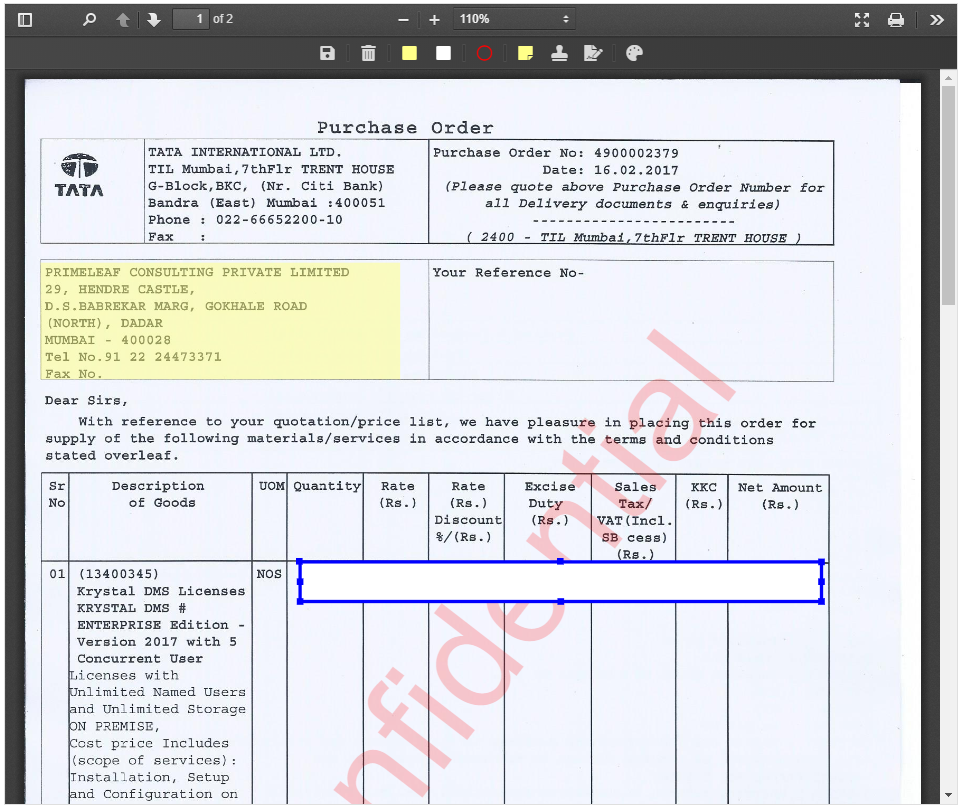Click the vertical scrollbar thumb
The width and height of the screenshot is (964, 810).
(x=949, y=194)
